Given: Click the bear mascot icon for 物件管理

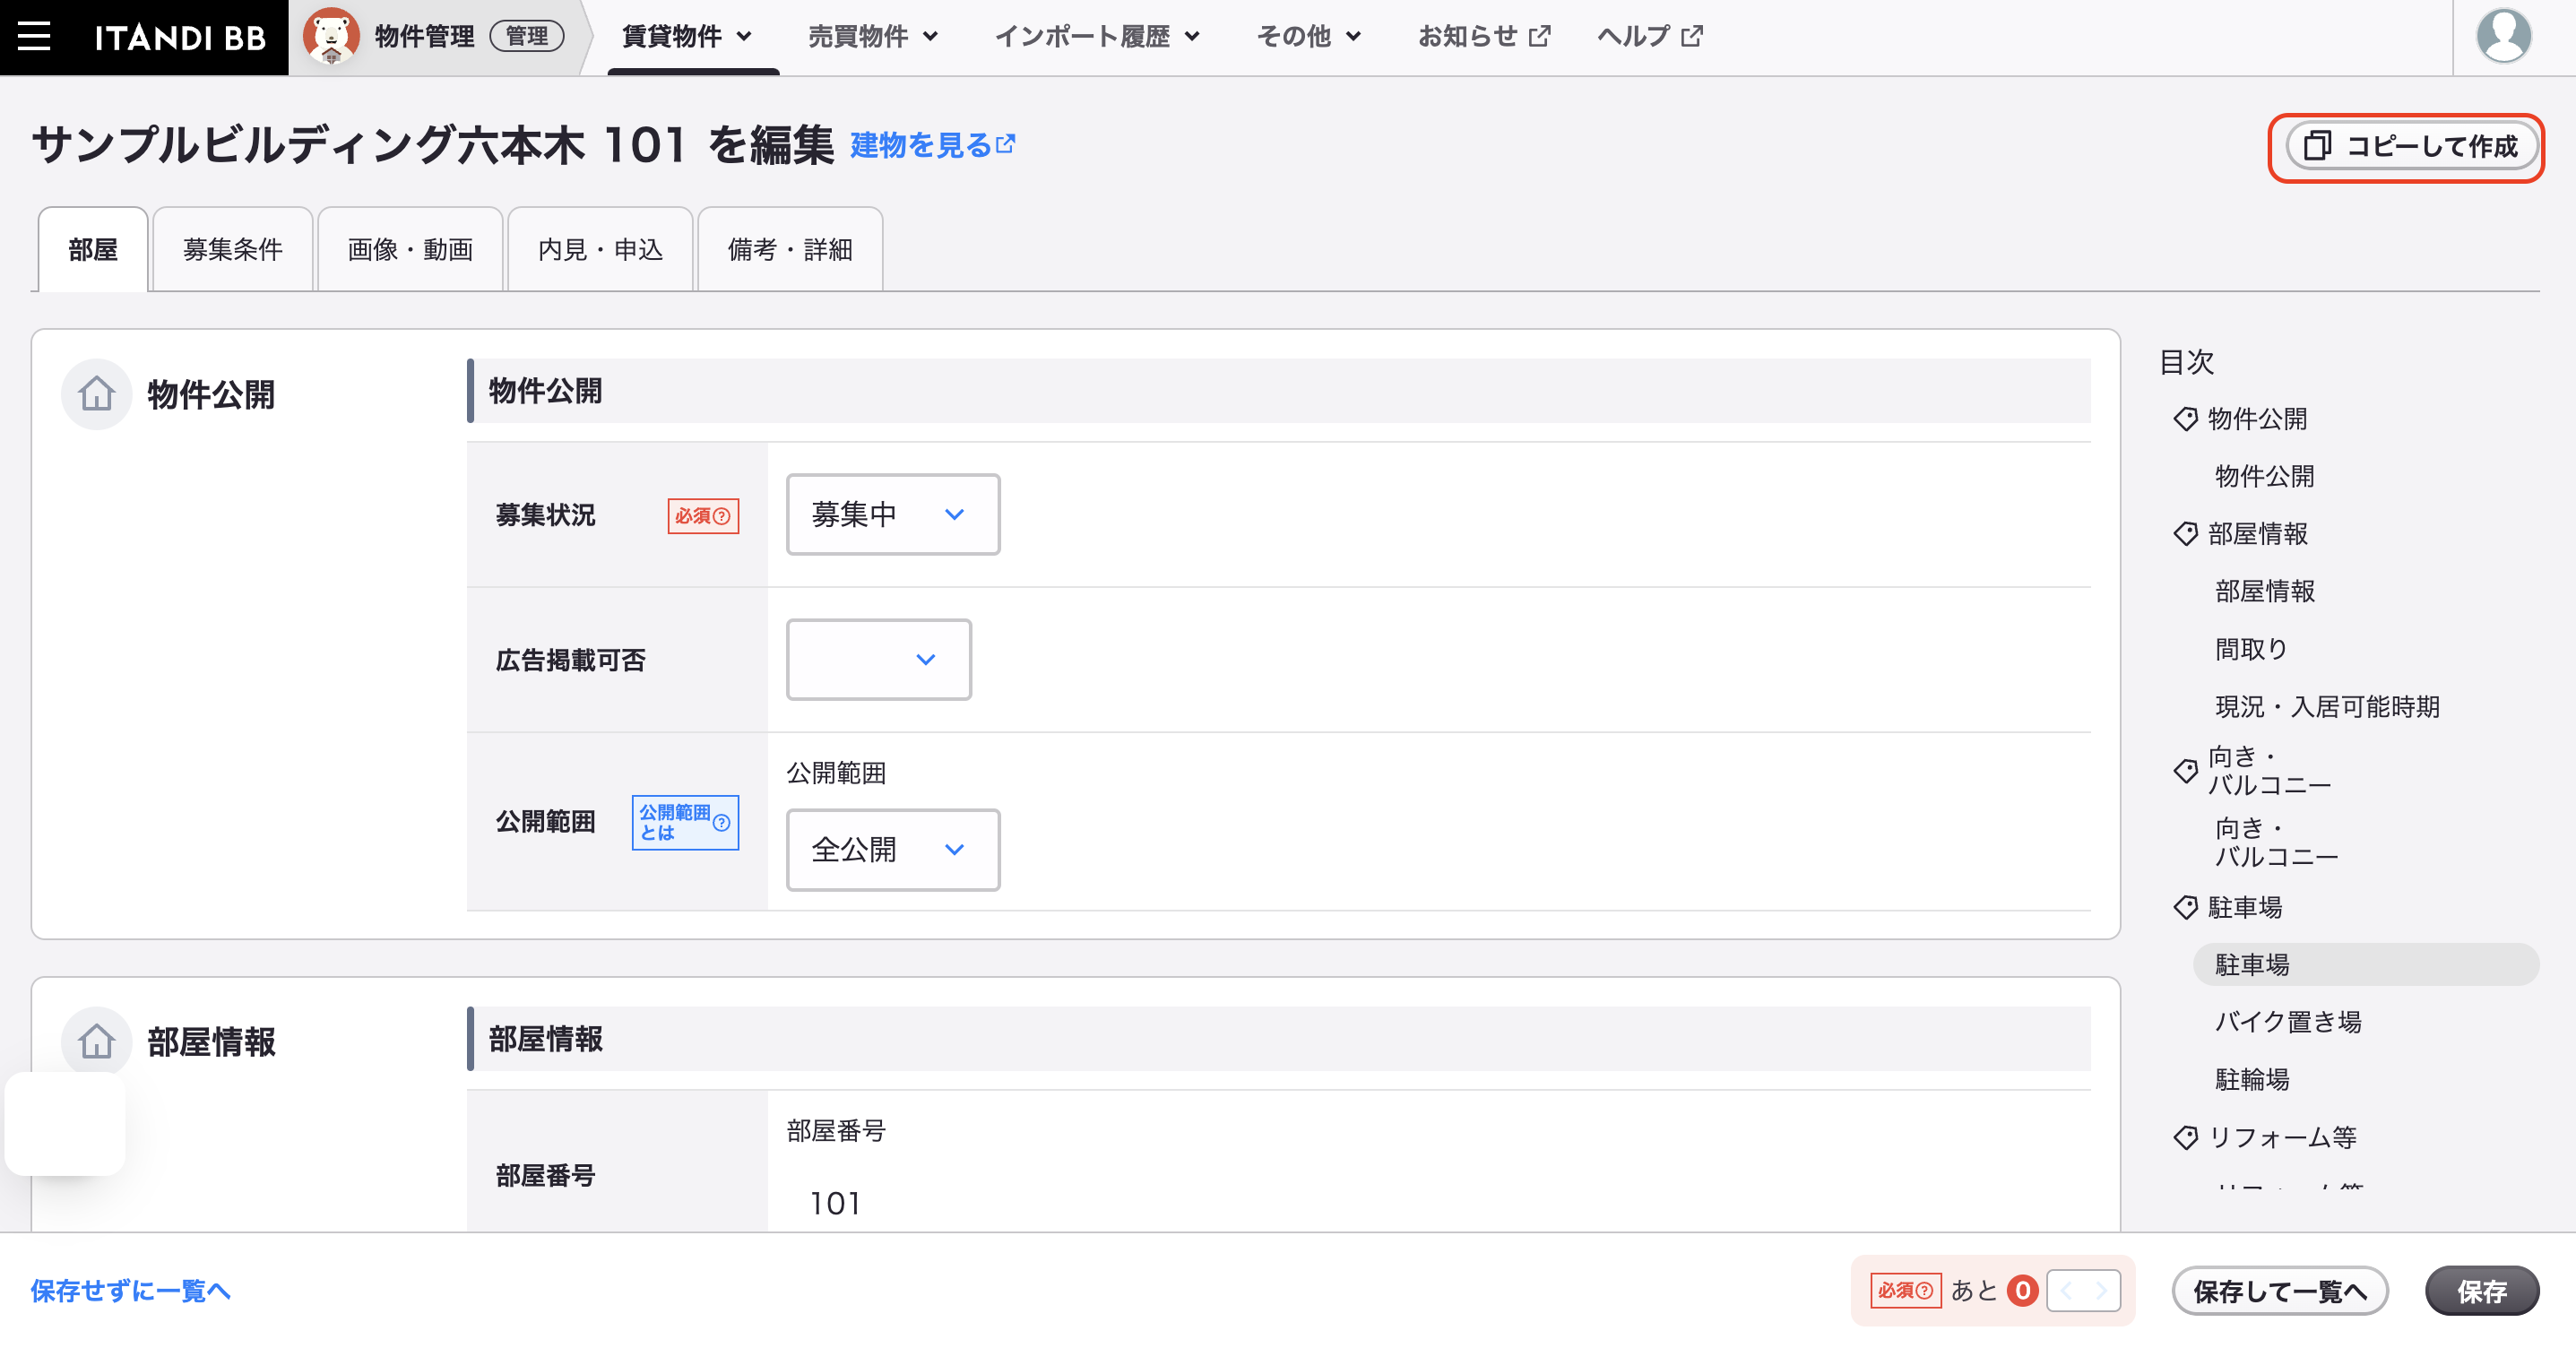Looking at the screenshot, I should (x=331, y=36).
